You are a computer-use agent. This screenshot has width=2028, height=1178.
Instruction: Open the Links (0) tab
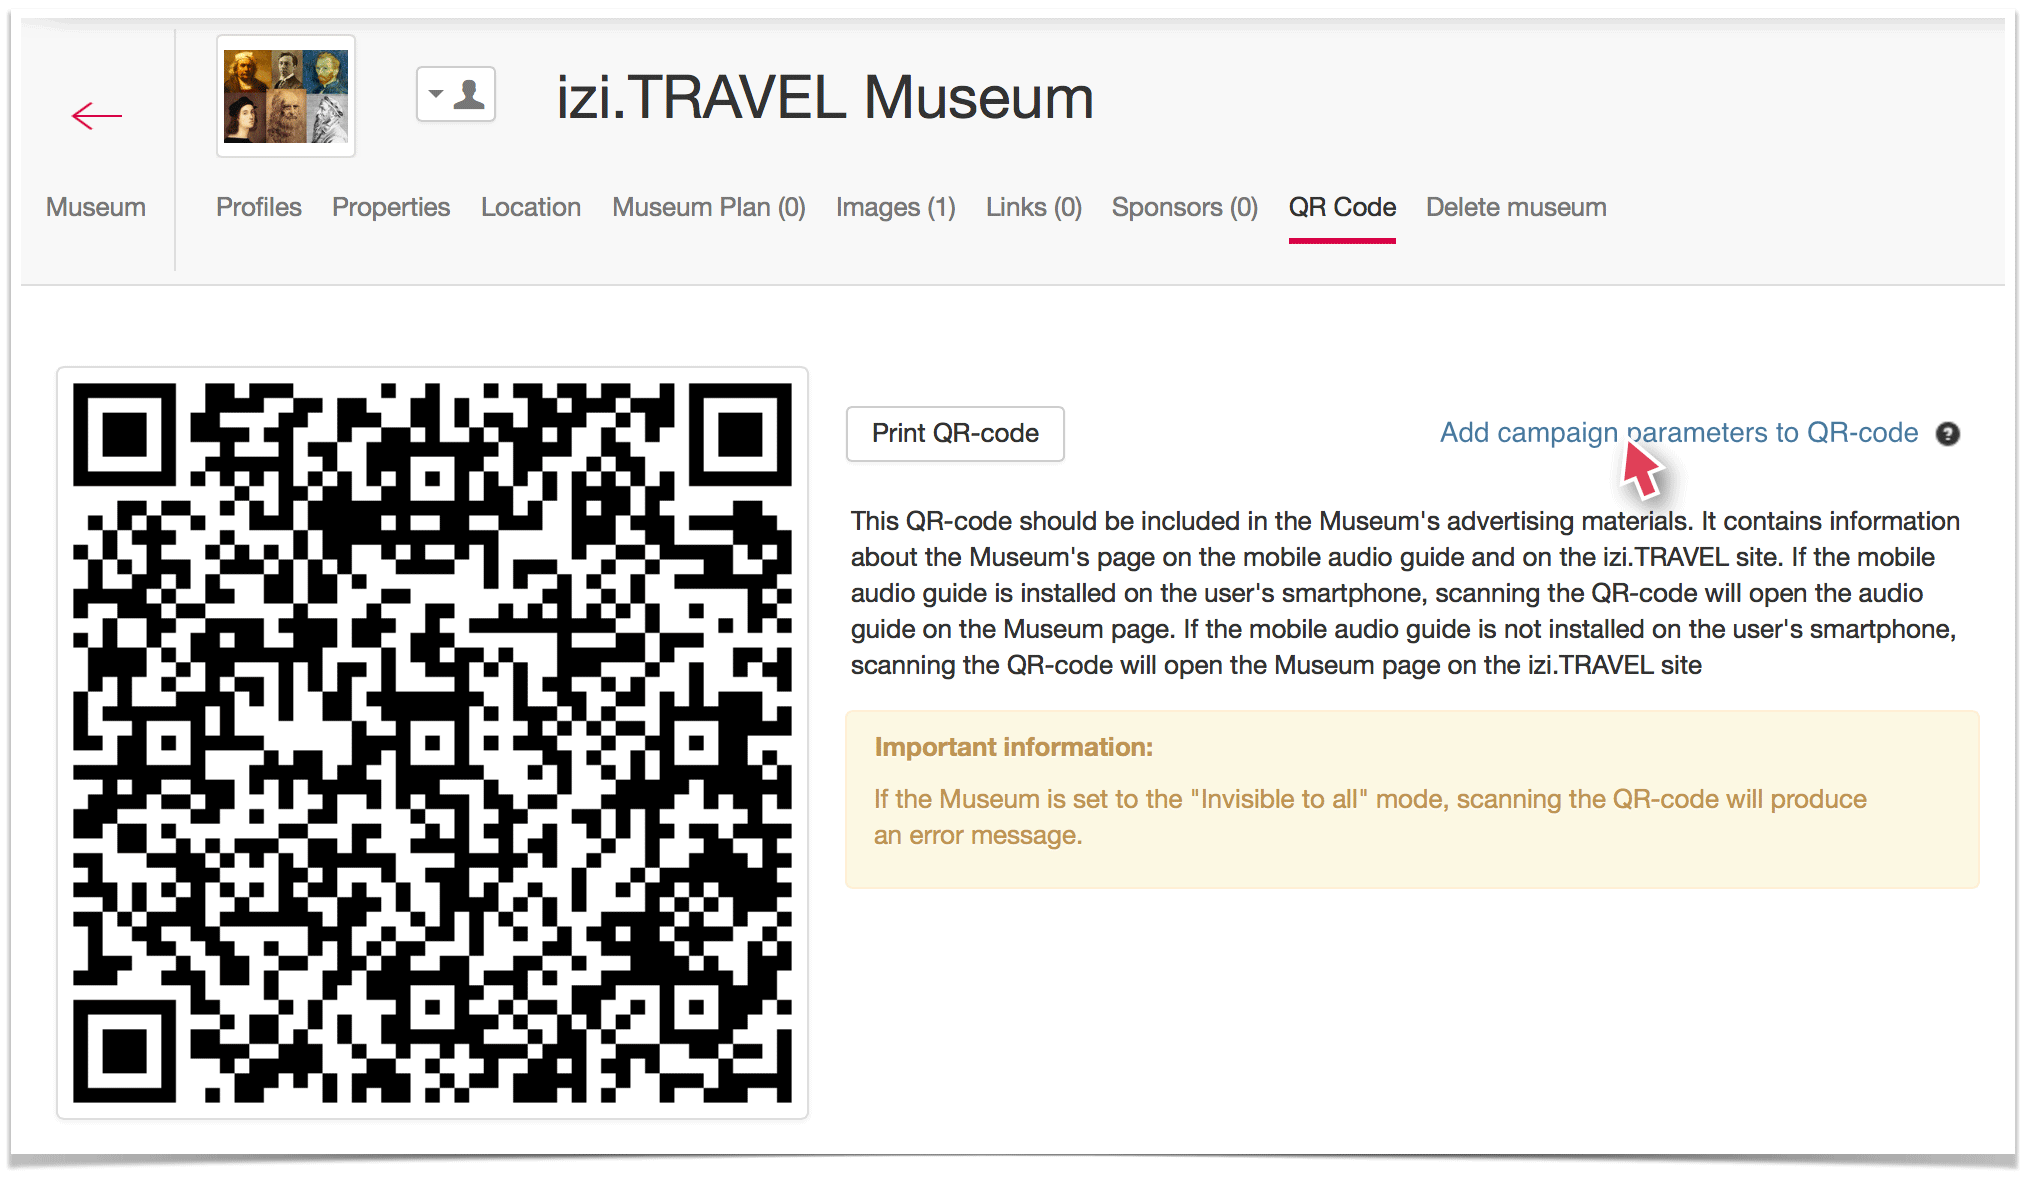[x=1034, y=207]
